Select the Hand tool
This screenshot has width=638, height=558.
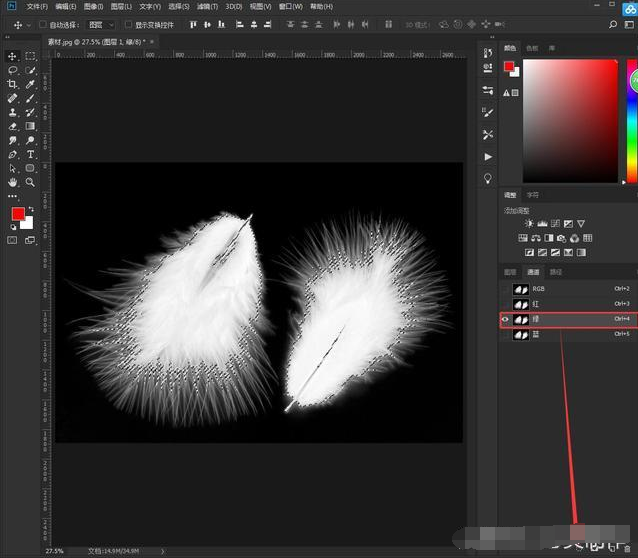[x=12, y=183]
